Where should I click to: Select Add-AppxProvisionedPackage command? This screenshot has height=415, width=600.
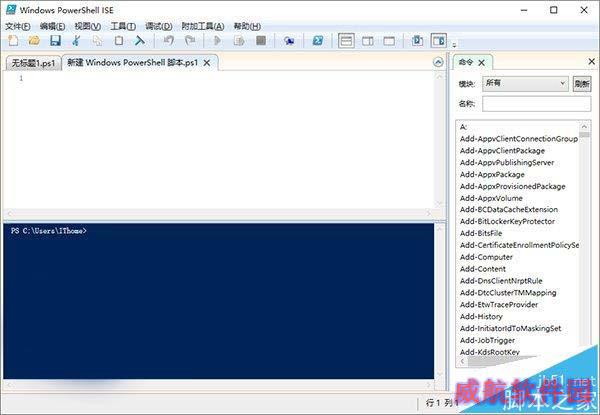[x=512, y=186]
